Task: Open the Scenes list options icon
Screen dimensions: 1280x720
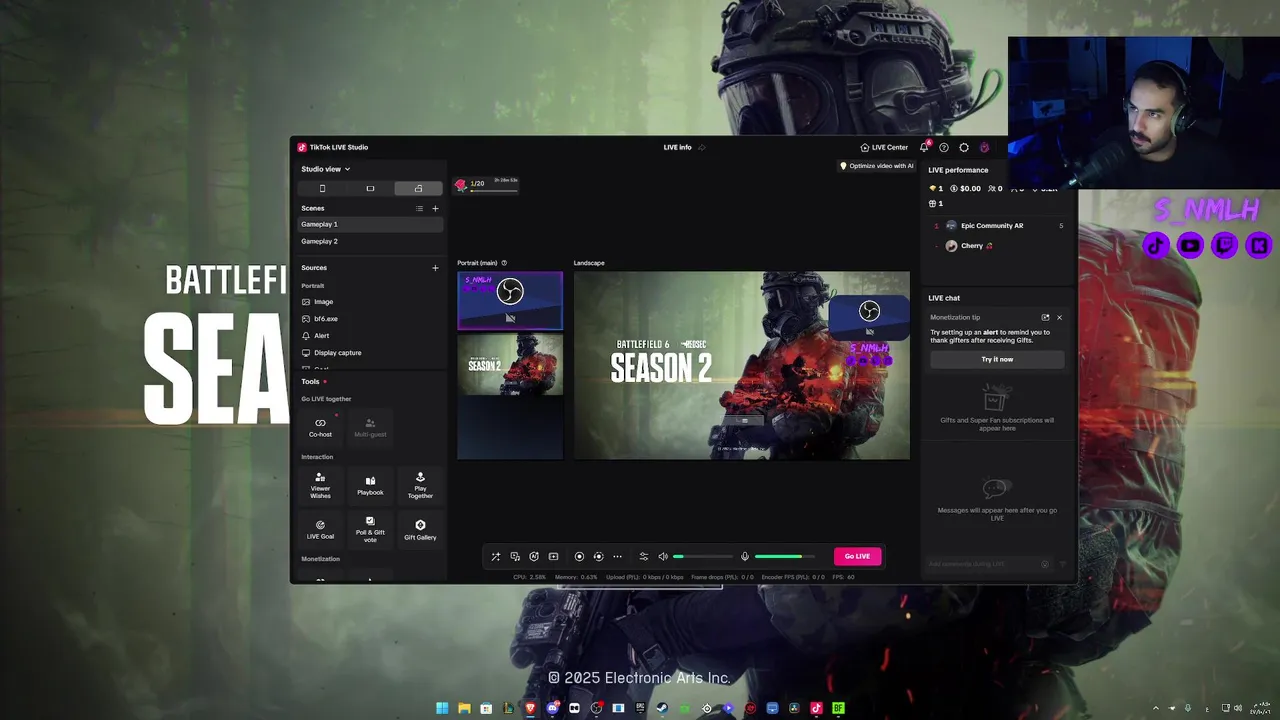Action: [419, 208]
